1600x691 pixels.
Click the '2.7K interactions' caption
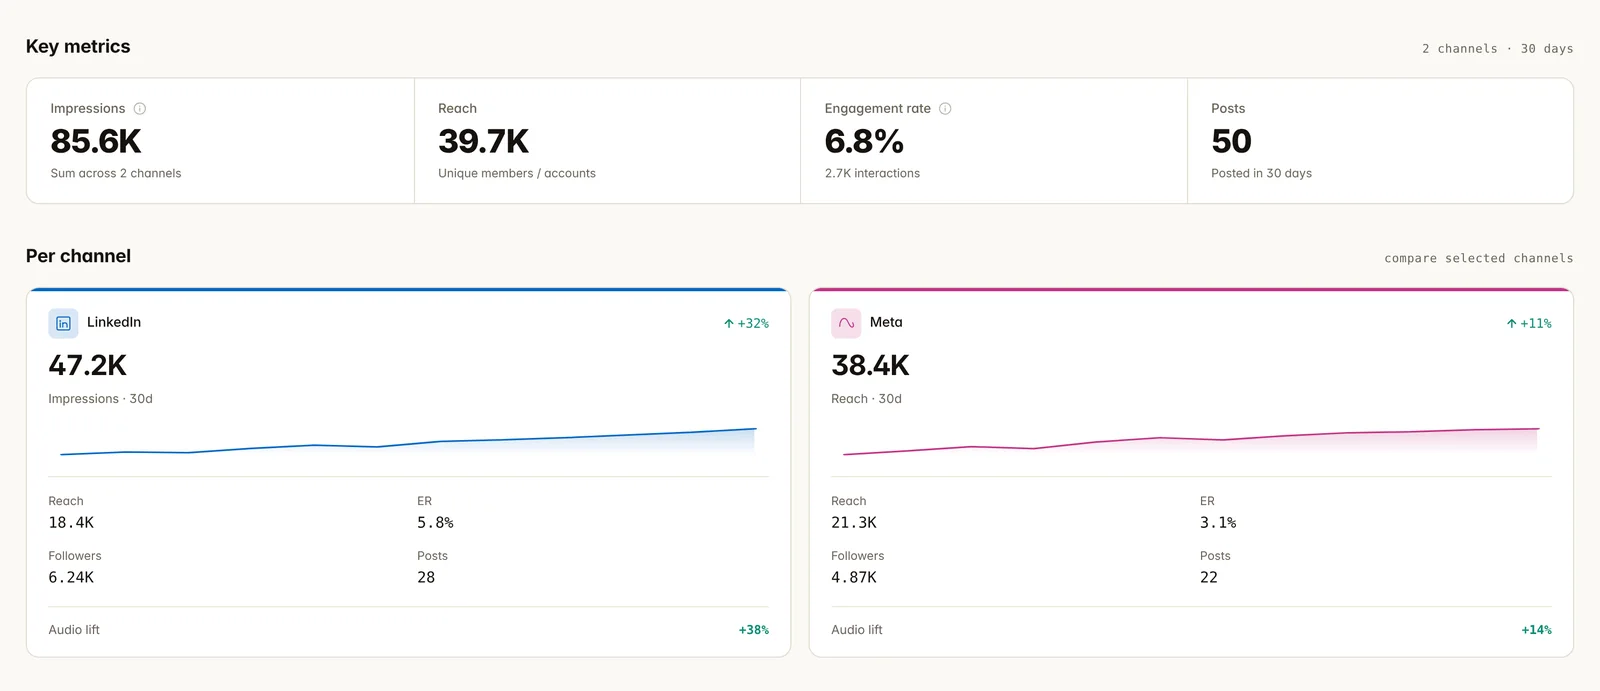pyautogui.click(x=872, y=174)
